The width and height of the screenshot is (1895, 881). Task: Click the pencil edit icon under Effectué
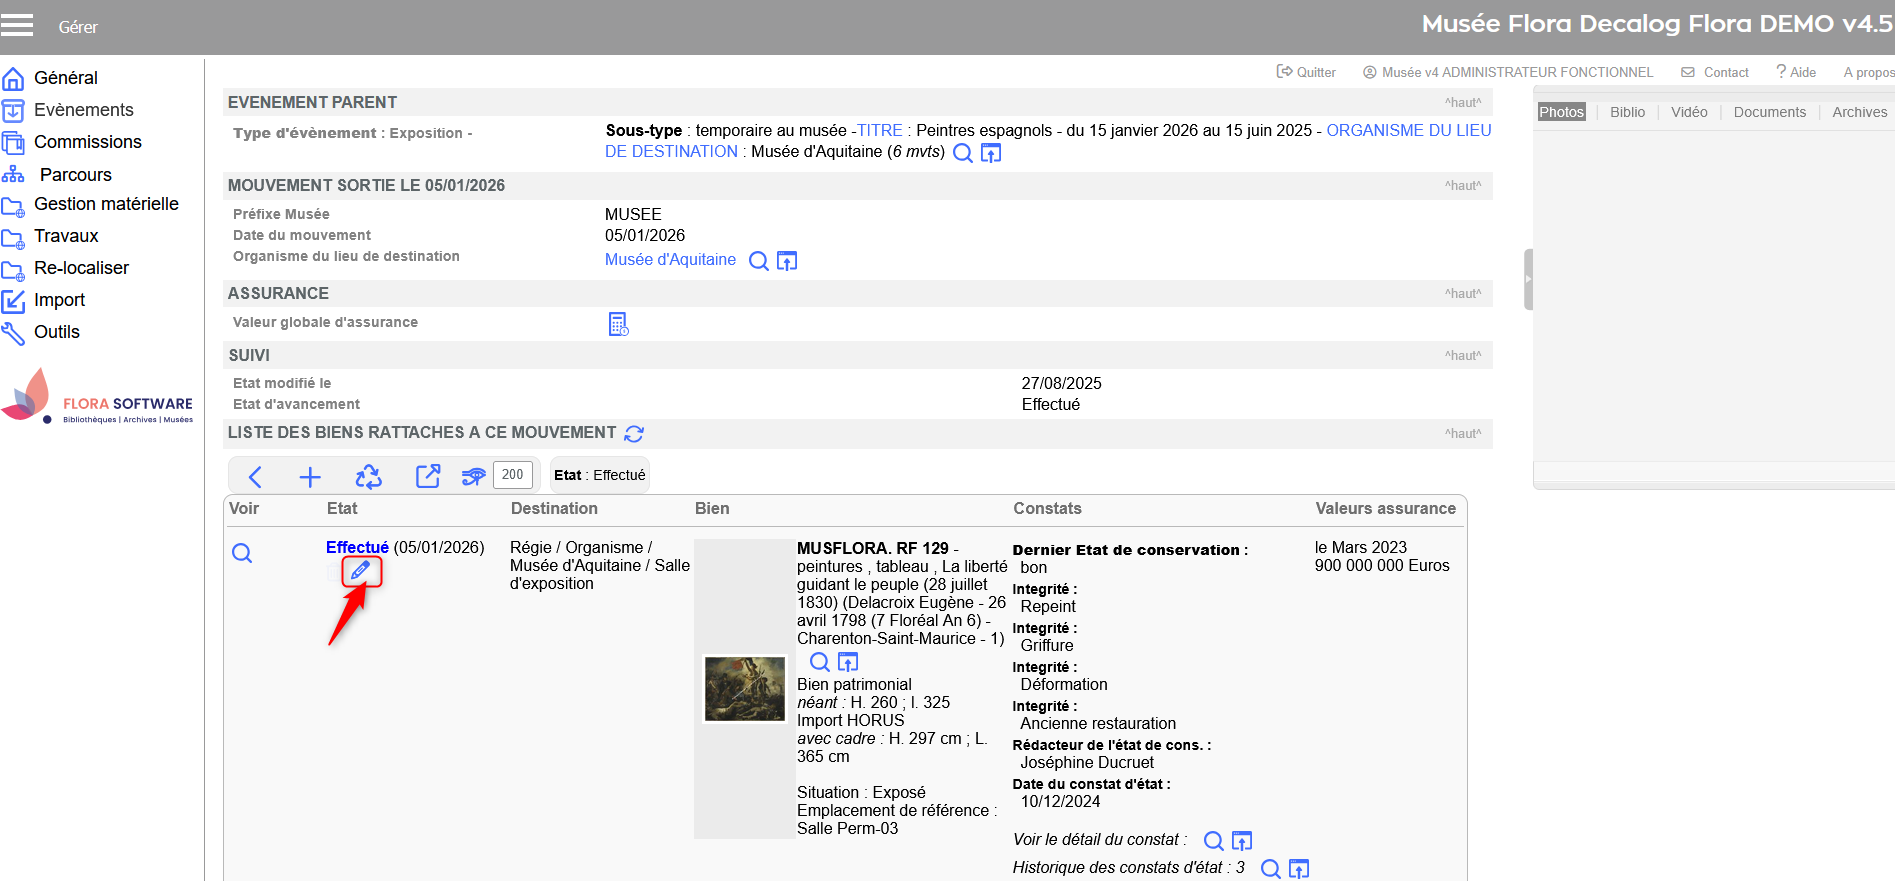361,571
